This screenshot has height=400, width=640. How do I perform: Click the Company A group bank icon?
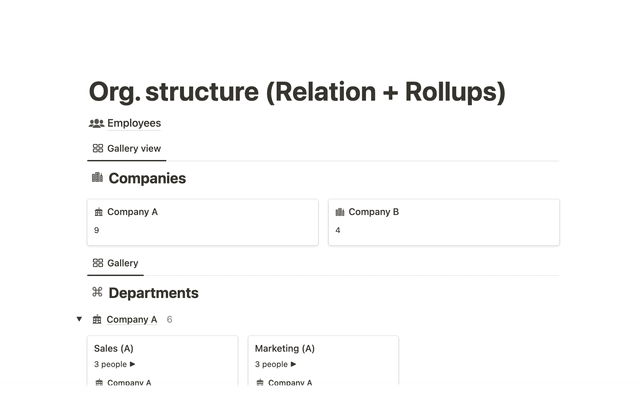[96, 320]
